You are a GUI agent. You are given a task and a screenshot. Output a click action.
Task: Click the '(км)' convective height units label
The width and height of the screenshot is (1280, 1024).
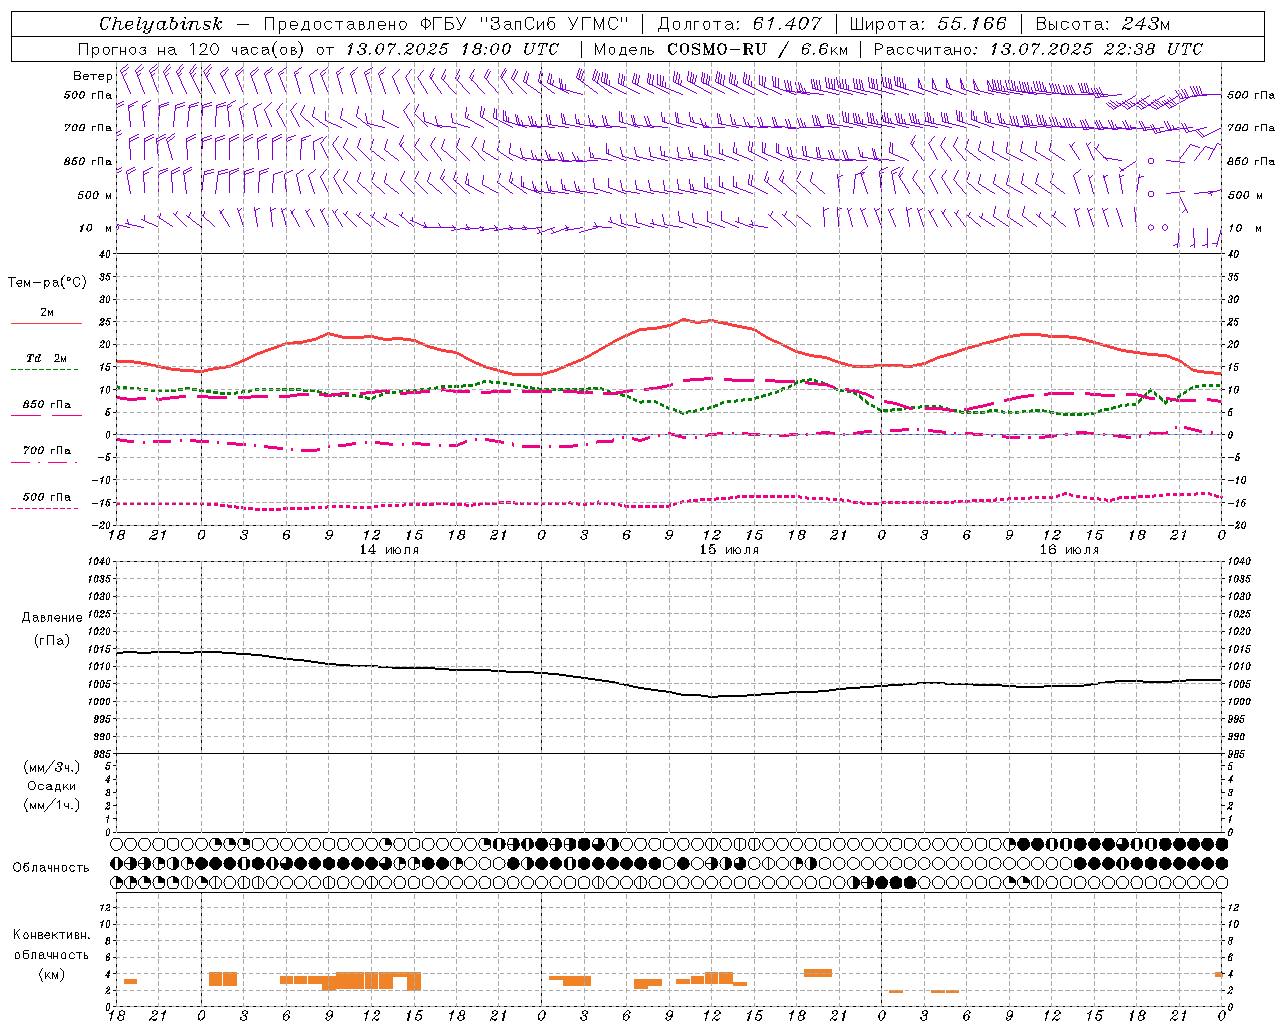[52, 974]
